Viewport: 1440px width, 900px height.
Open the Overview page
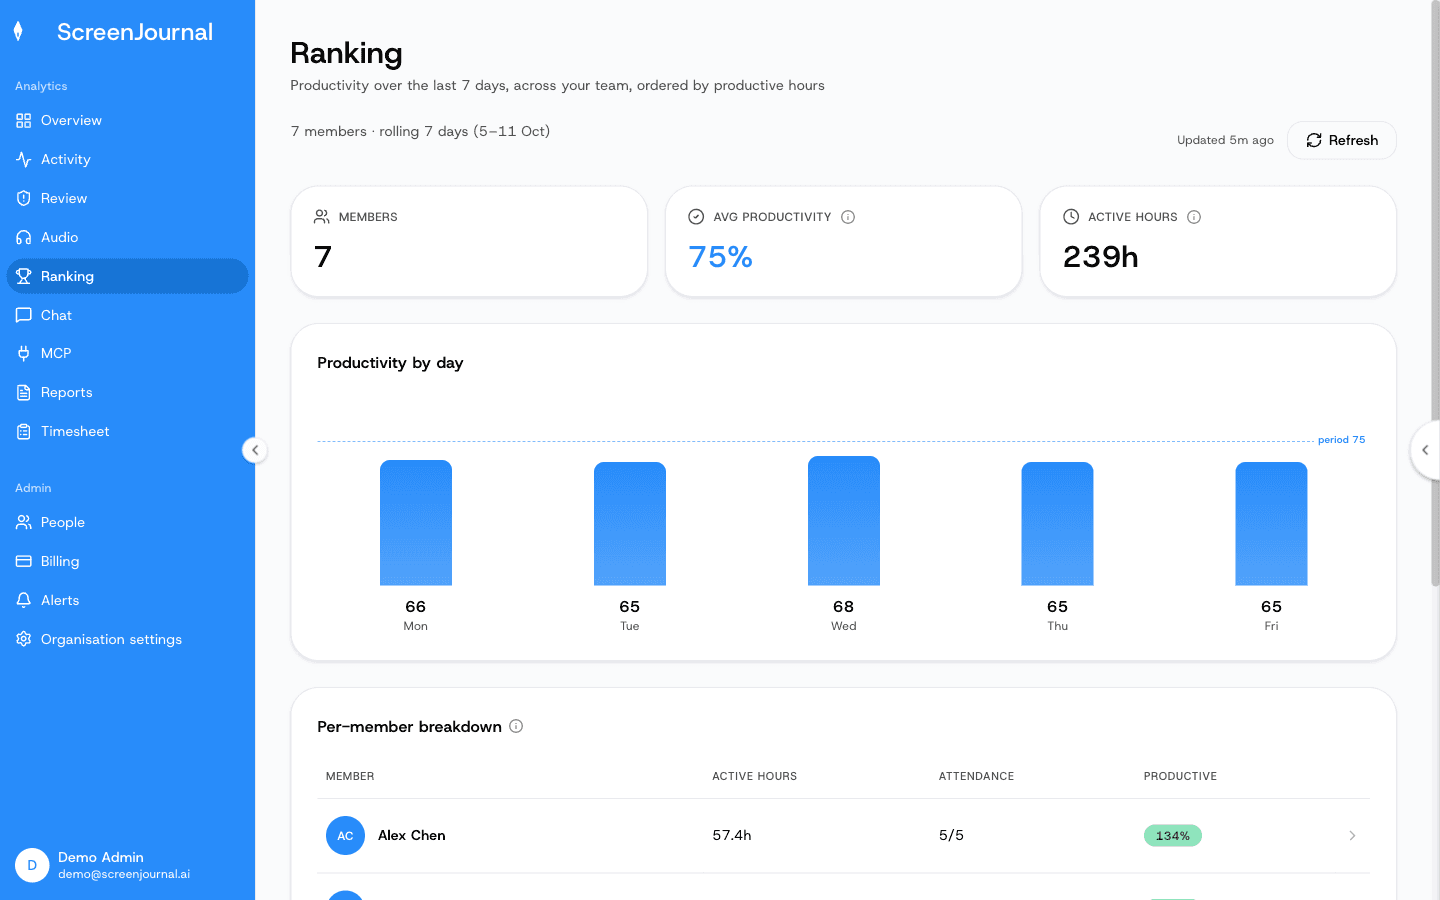point(127,120)
